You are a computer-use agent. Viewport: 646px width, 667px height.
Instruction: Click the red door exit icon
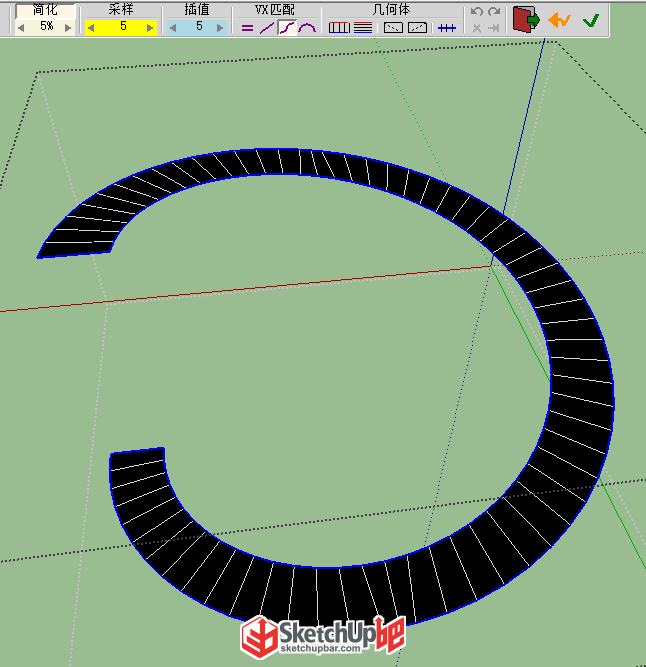526,20
